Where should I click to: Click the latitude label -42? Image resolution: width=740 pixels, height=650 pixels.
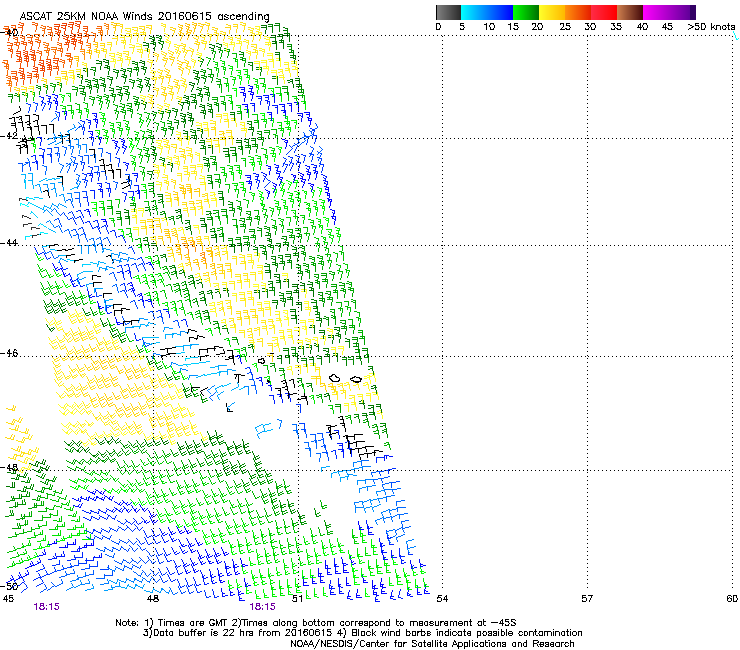9,136
